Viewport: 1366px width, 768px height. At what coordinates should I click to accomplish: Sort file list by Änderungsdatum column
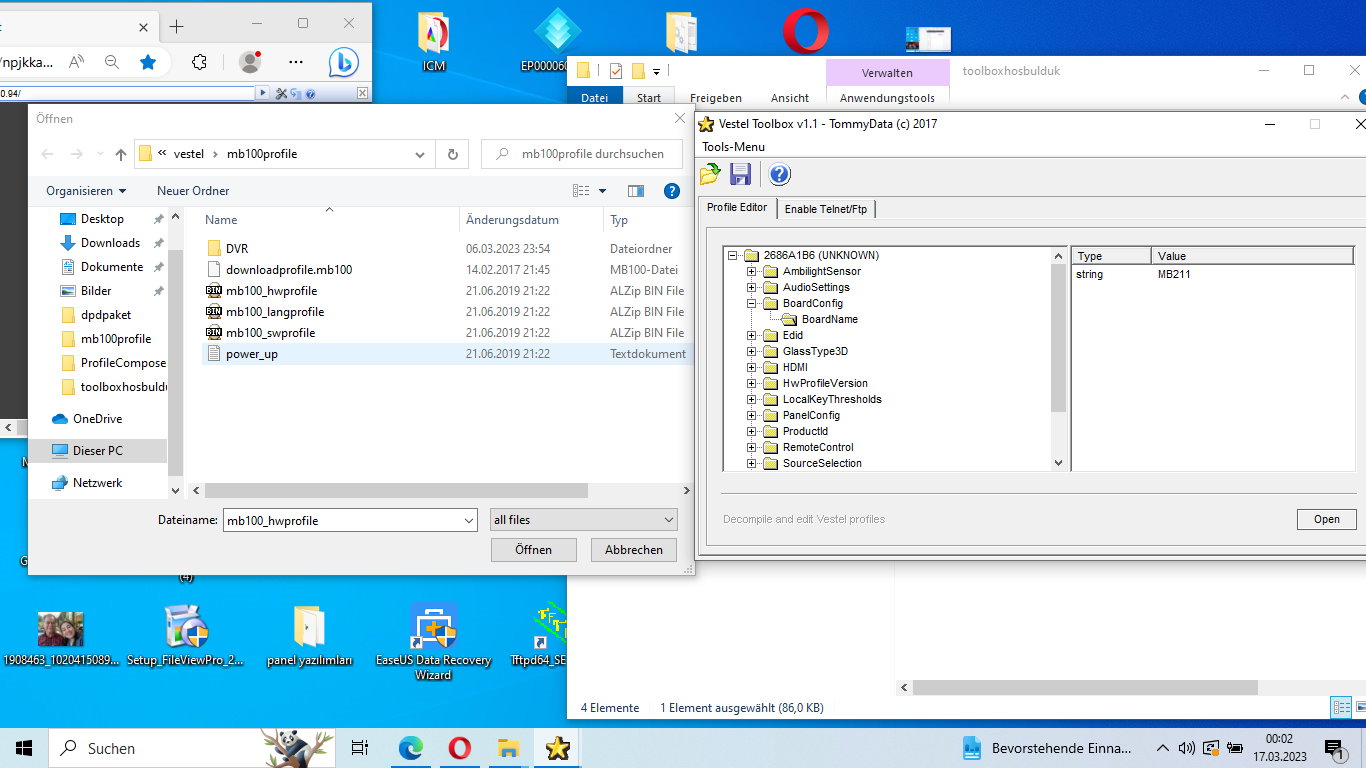click(x=512, y=220)
